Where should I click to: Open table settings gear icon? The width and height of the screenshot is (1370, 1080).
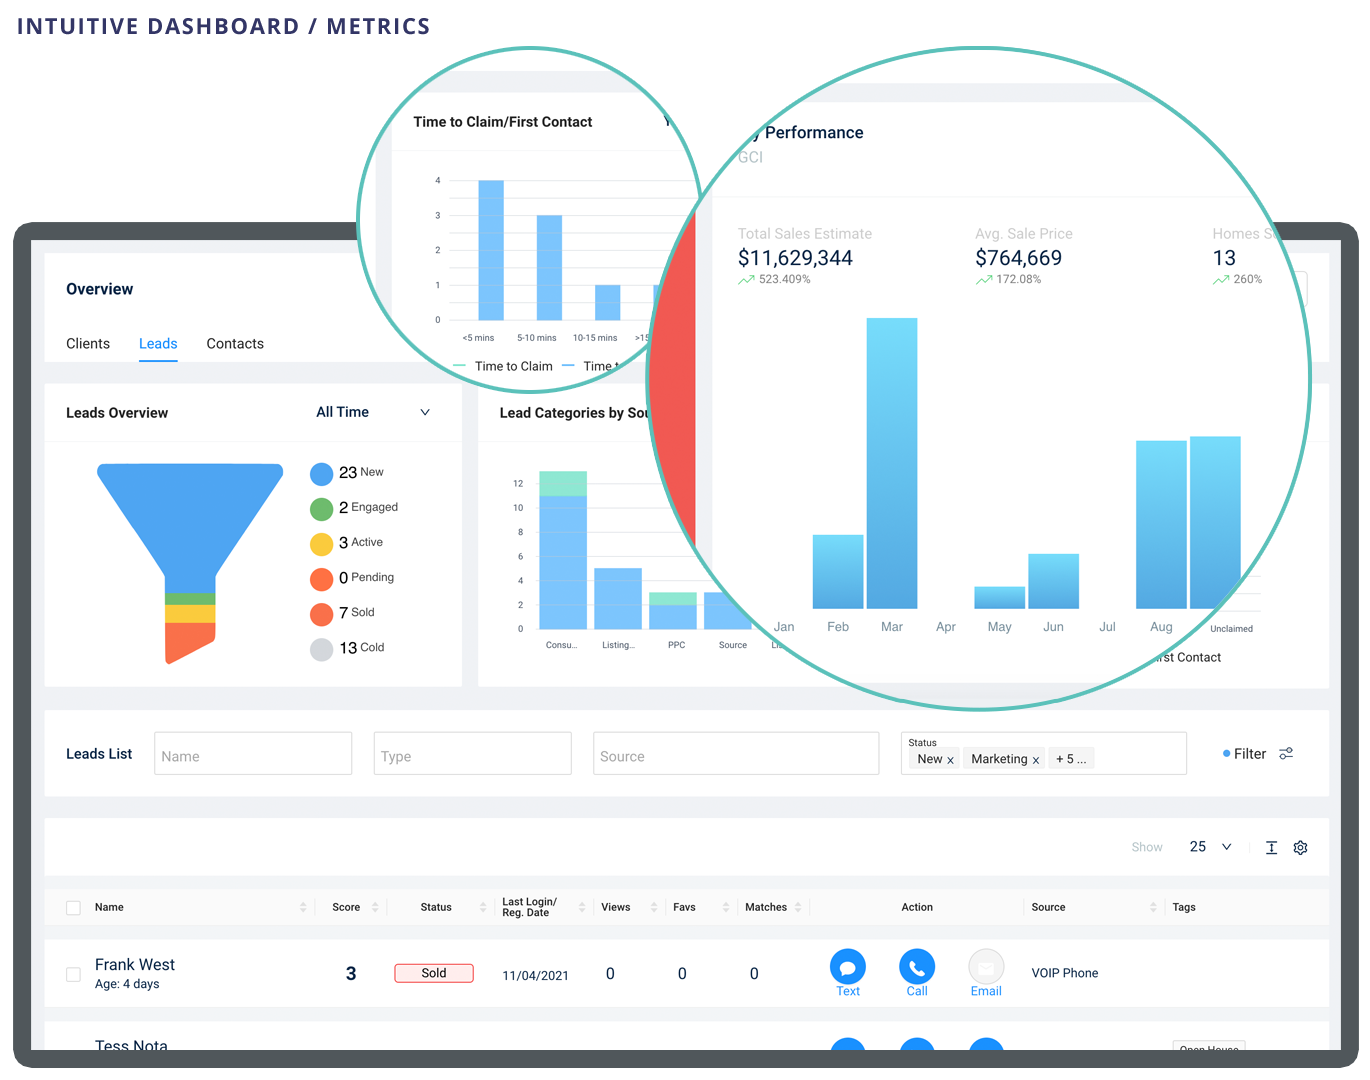[1300, 847]
